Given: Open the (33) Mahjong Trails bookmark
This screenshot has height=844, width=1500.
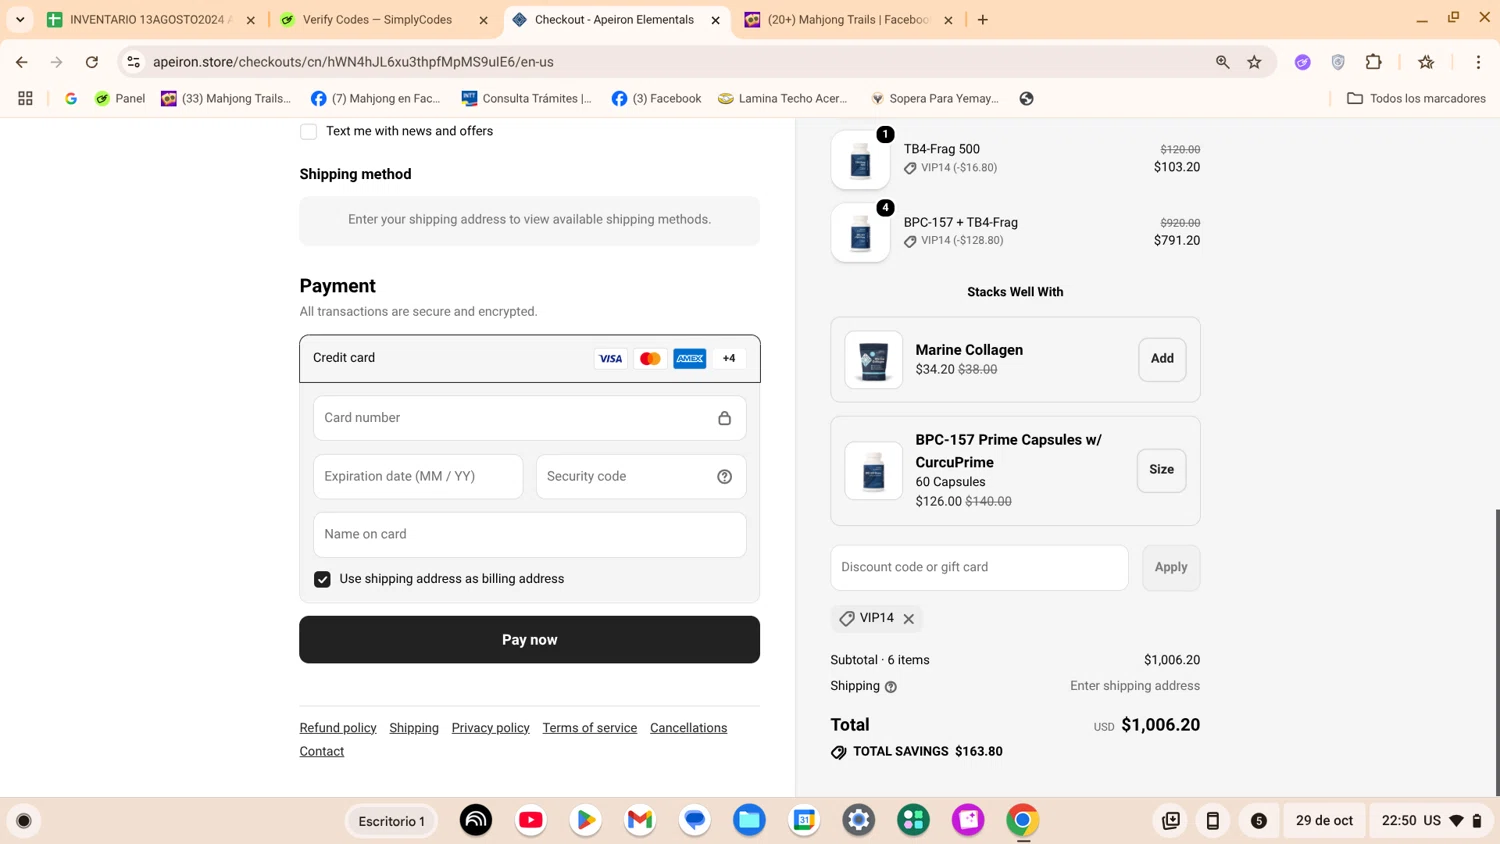Looking at the screenshot, I should click(x=227, y=98).
